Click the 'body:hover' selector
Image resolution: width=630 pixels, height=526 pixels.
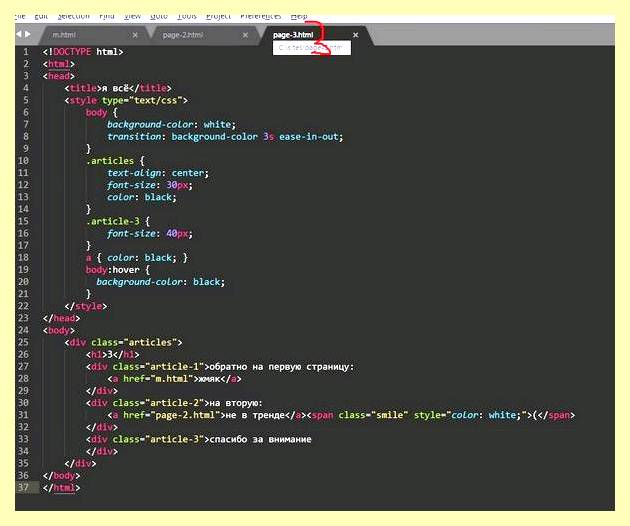pos(112,270)
